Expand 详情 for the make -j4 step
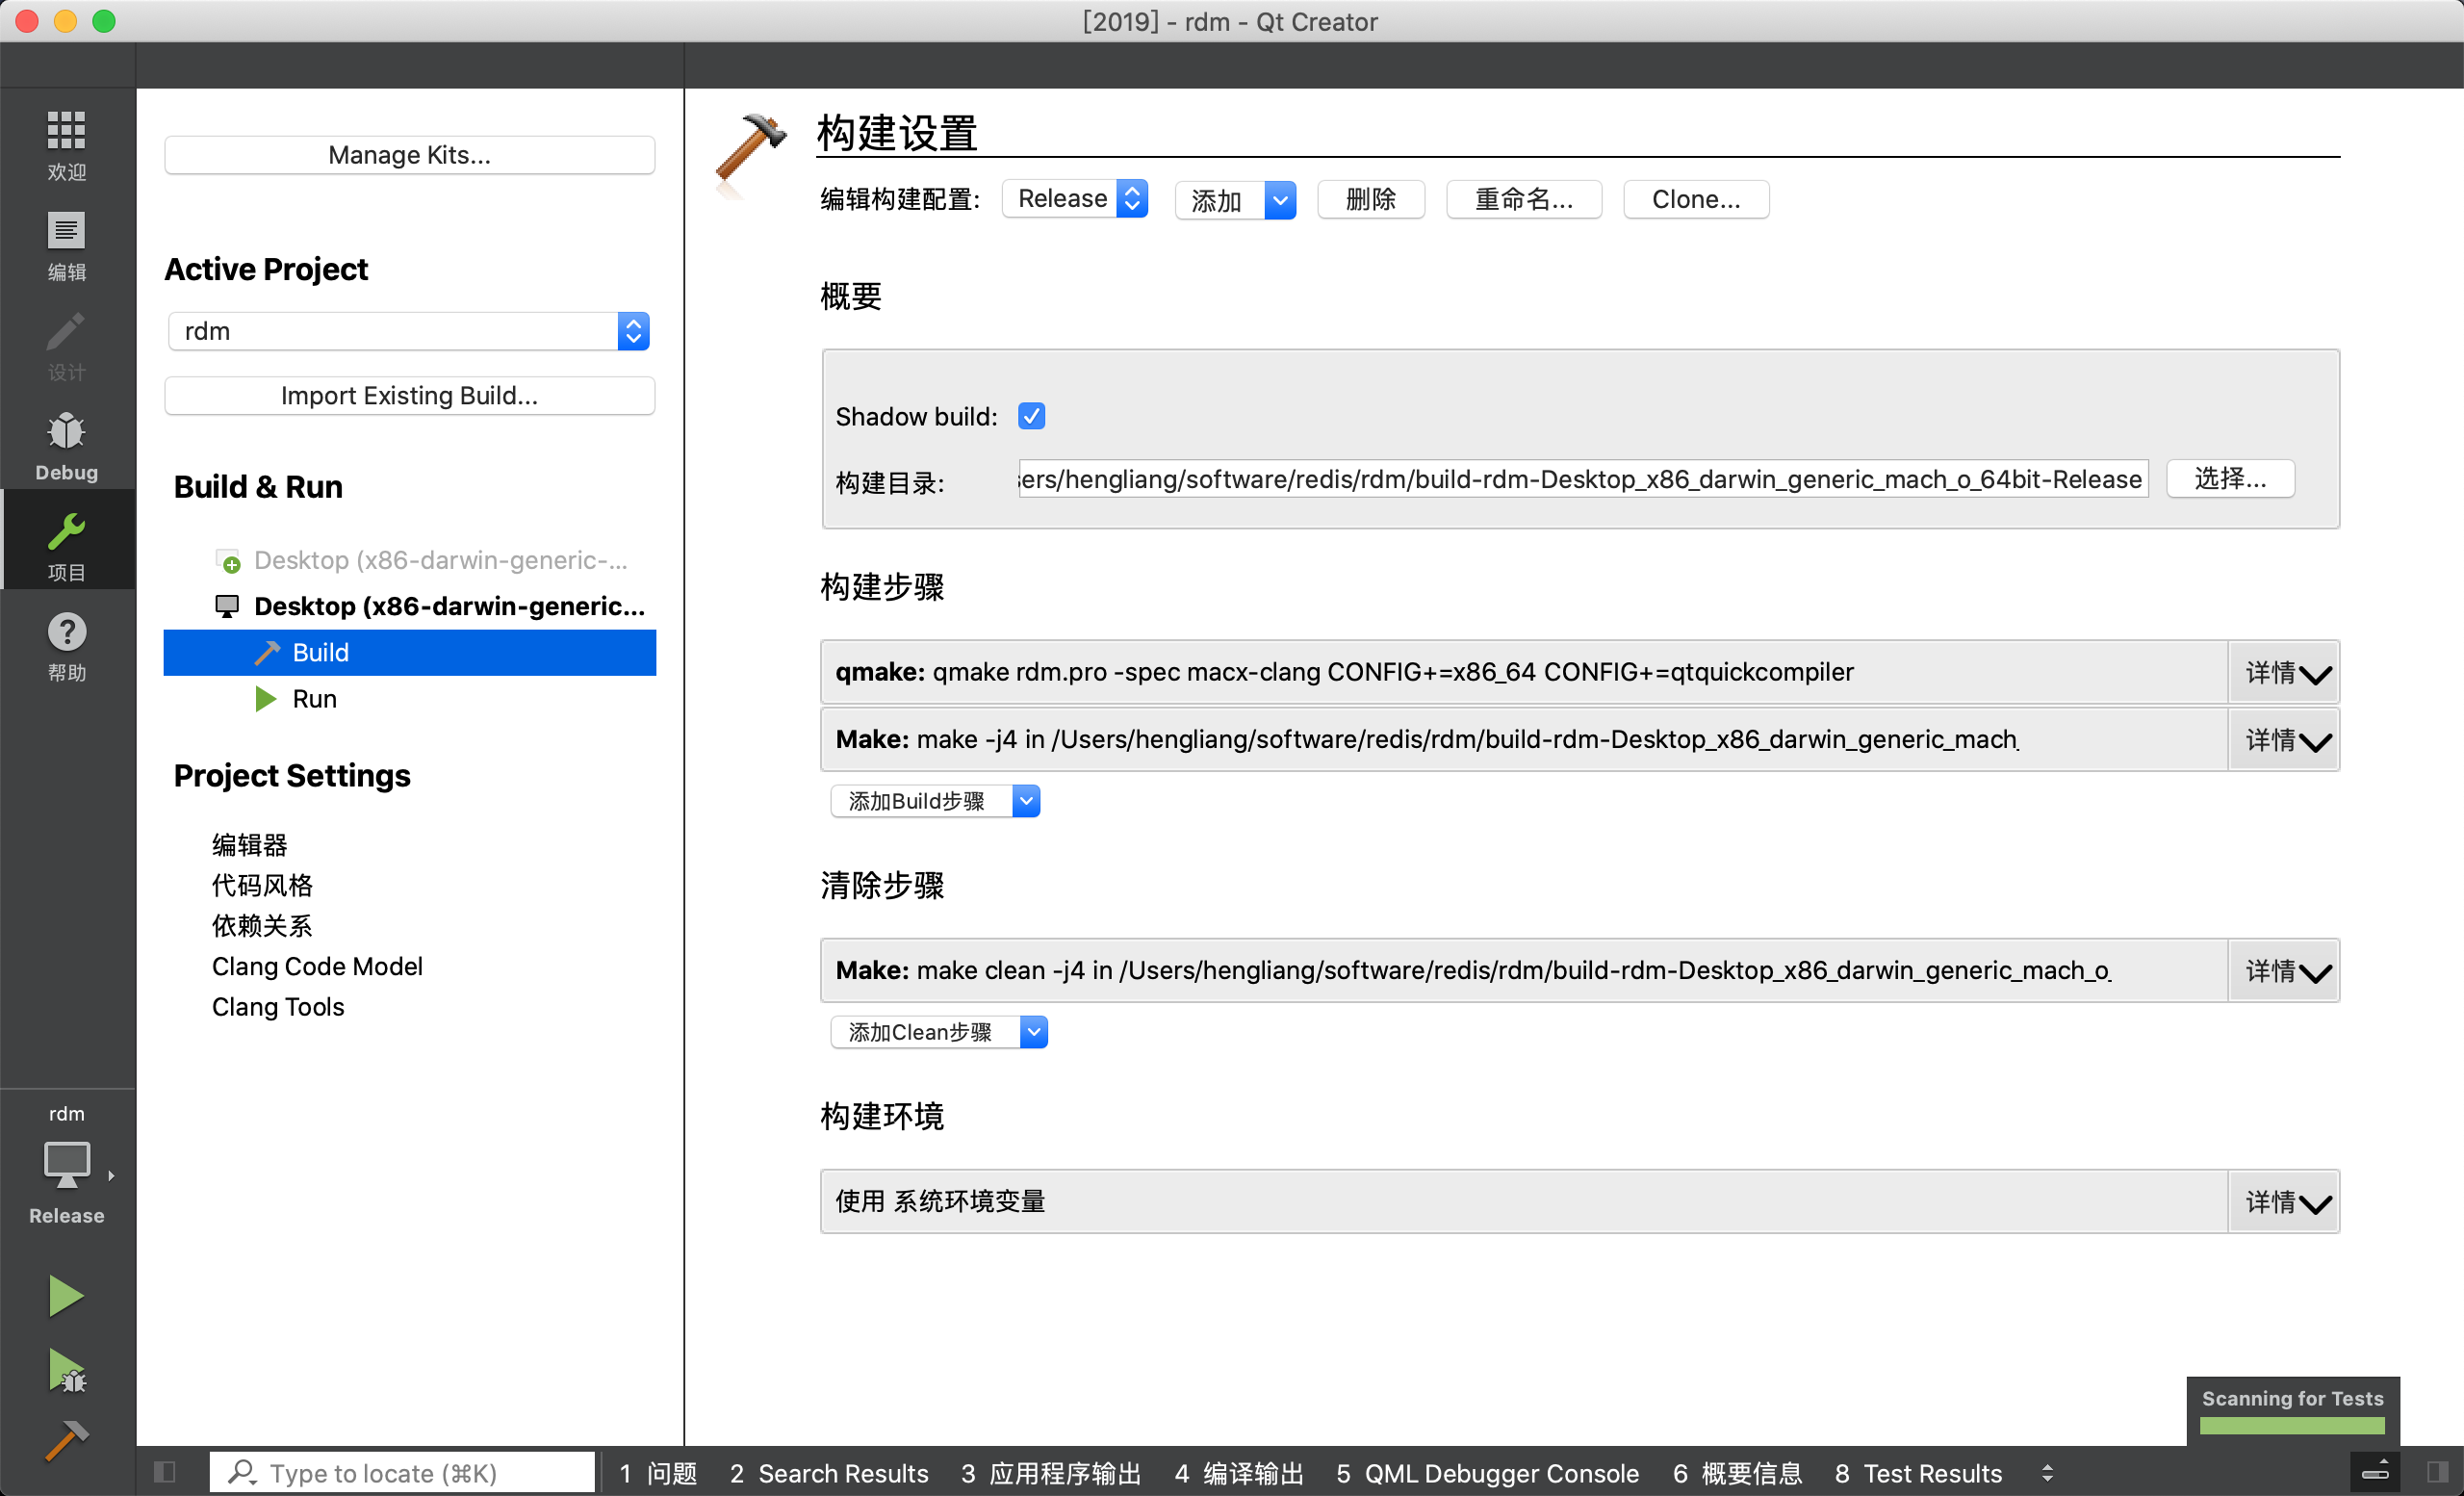Image resolution: width=2464 pixels, height=1496 pixels. tap(2285, 740)
